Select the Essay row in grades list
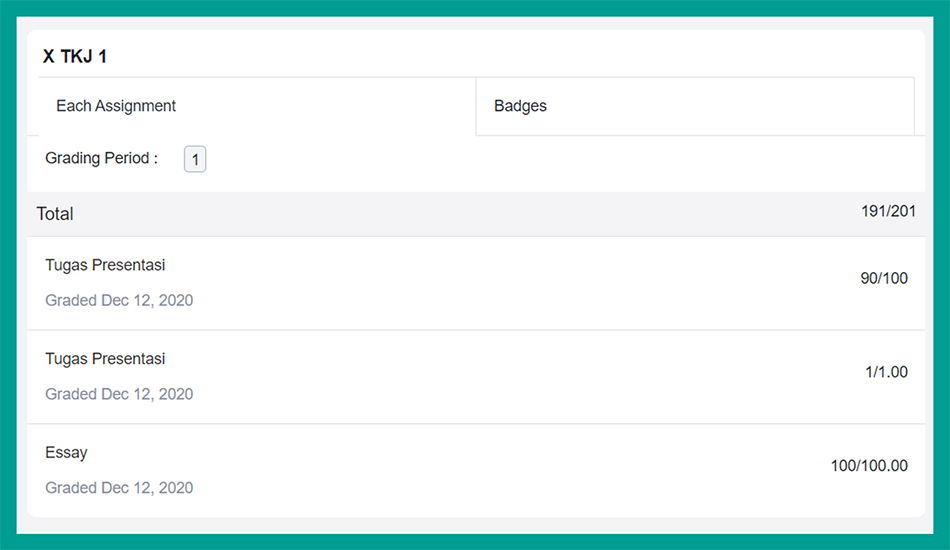 click(476, 471)
